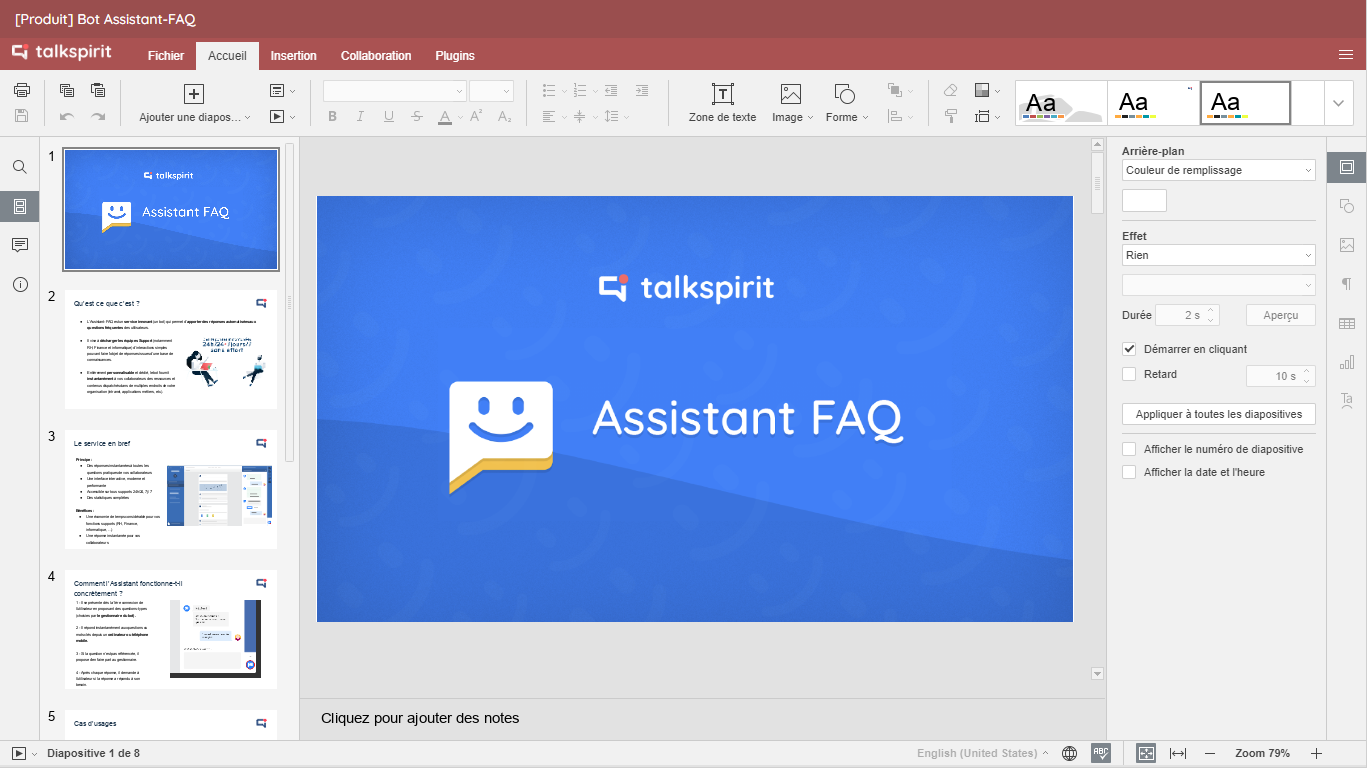Open the English (United States) language selector
This screenshot has width=1367, height=768.
[982, 753]
